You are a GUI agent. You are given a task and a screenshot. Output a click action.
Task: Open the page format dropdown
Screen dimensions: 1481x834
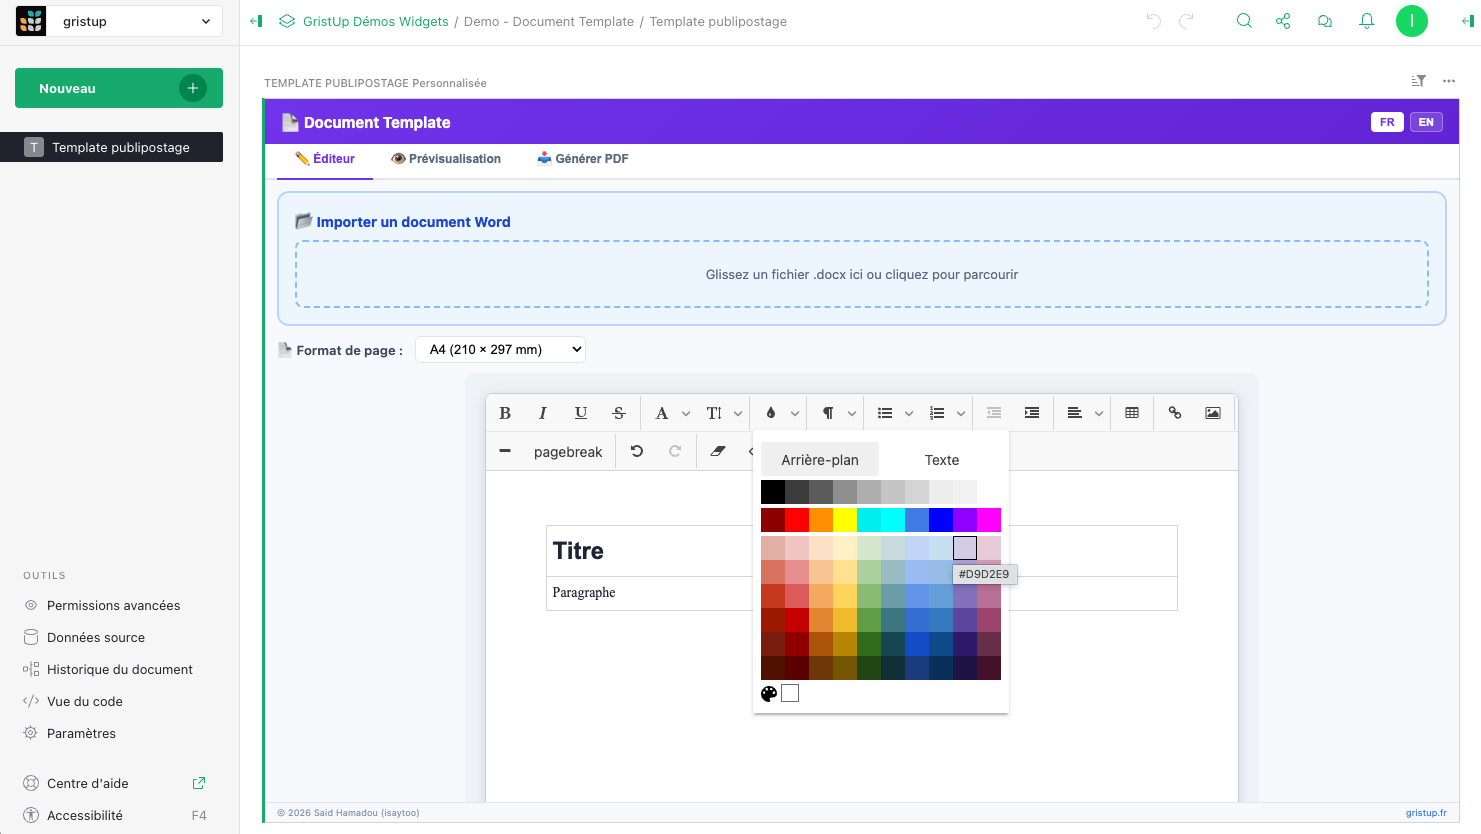pyautogui.click(x=500, y=350)
